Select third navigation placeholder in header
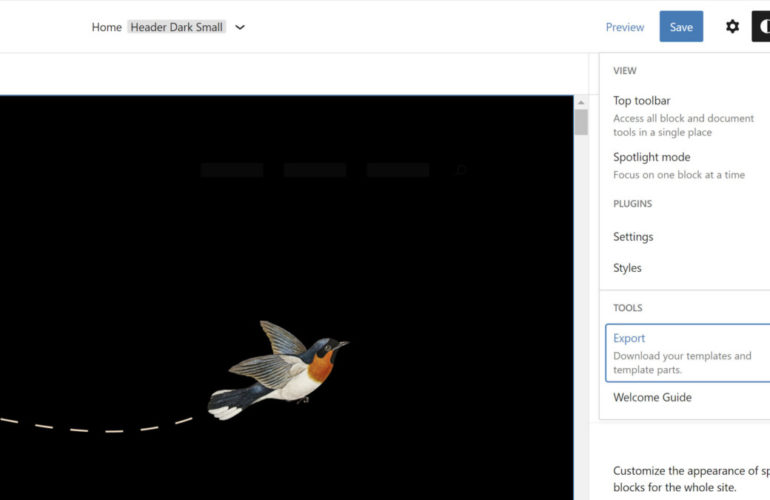Viewport: 770px width, 500px height. [x=398, y=170]
